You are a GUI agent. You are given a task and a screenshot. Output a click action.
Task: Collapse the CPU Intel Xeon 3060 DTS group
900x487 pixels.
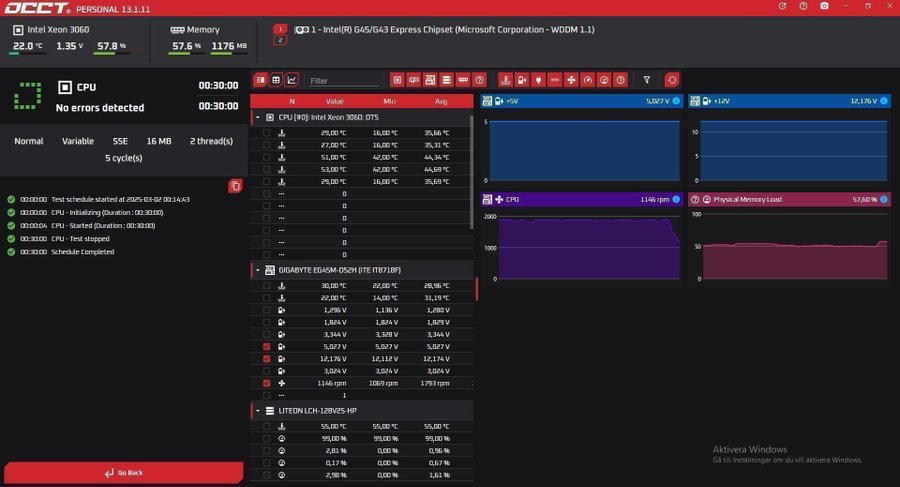point(257,117)
